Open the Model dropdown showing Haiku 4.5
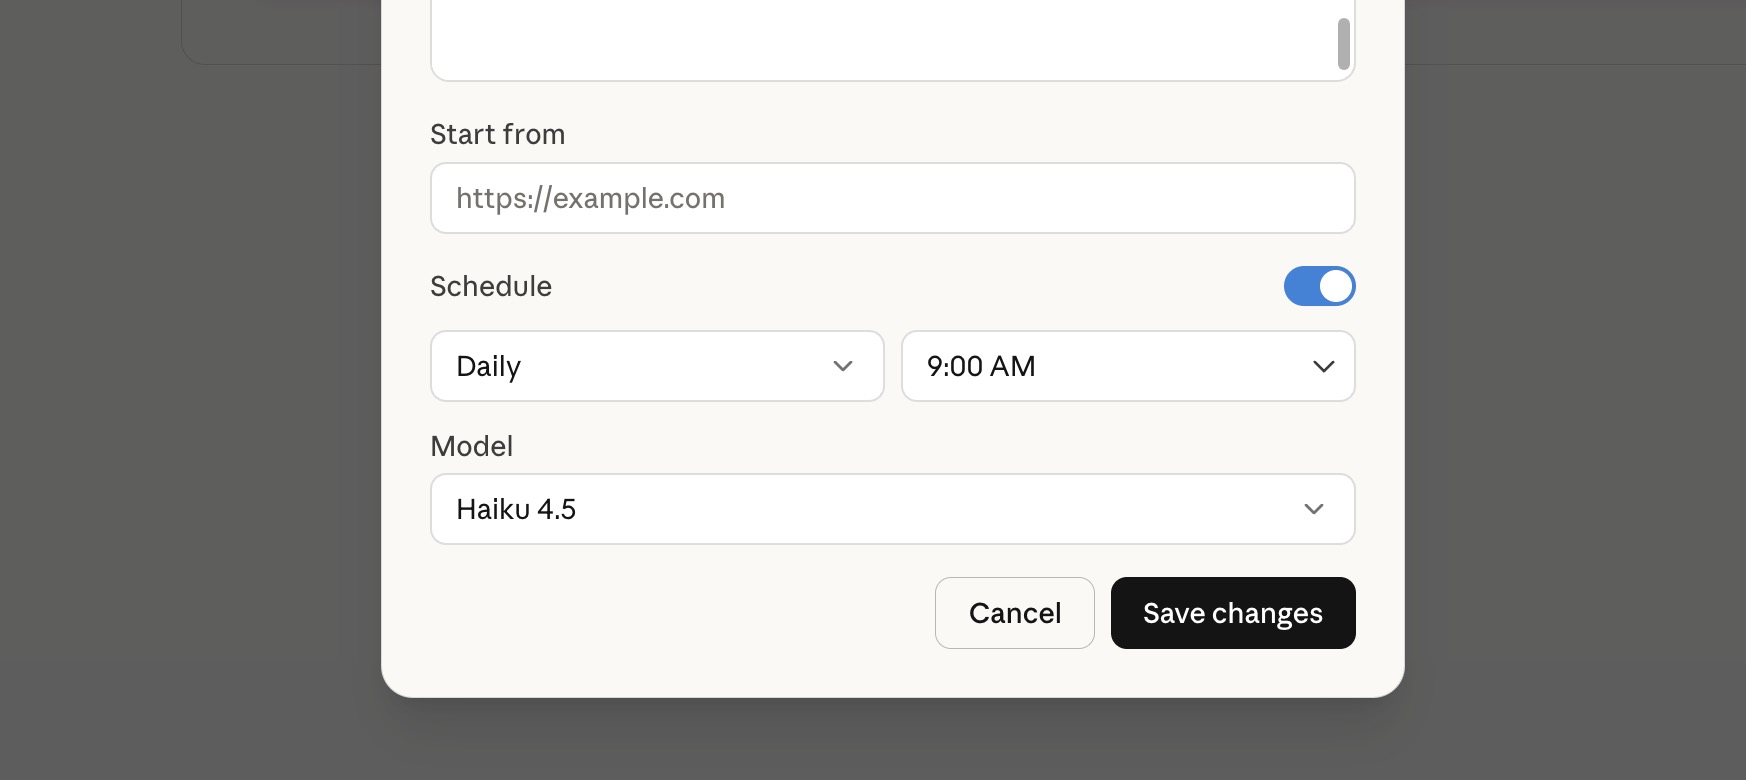This screenshot has height=780, width=1746. (x=892, y=509)
